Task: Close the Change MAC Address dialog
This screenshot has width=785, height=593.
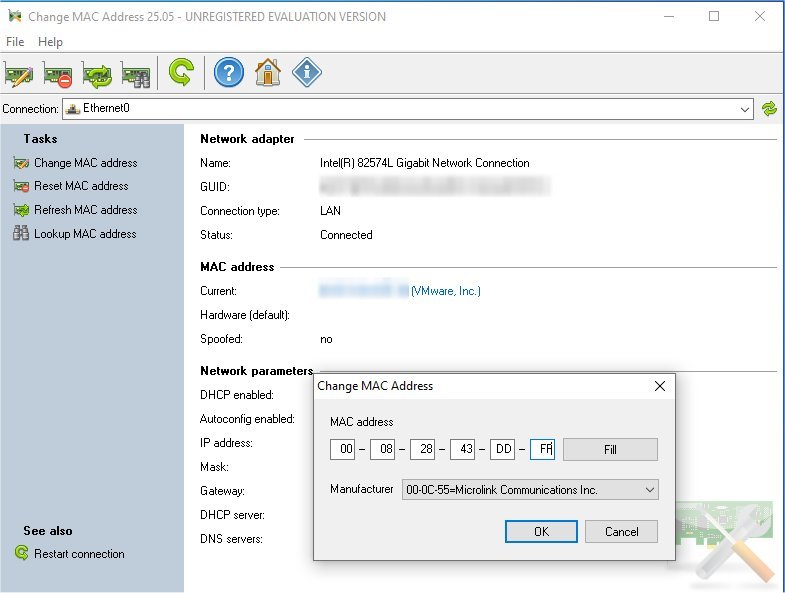Action: (660, 386)
